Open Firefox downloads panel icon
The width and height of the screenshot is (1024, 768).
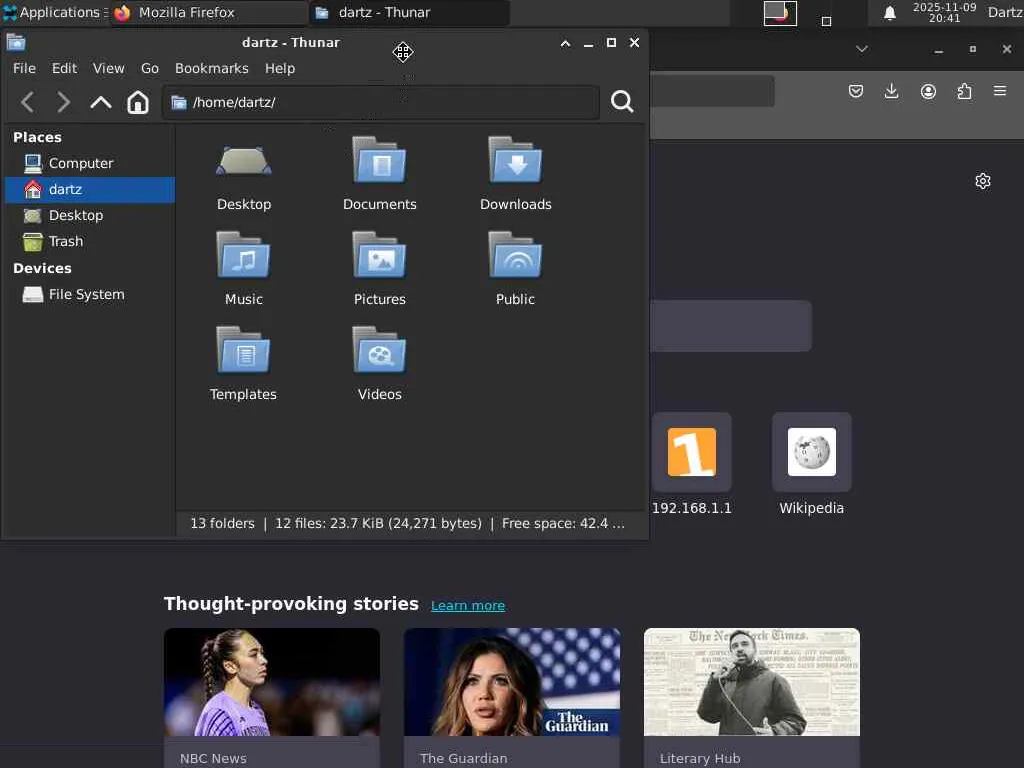pyautogui.click(x=892, y=91)
